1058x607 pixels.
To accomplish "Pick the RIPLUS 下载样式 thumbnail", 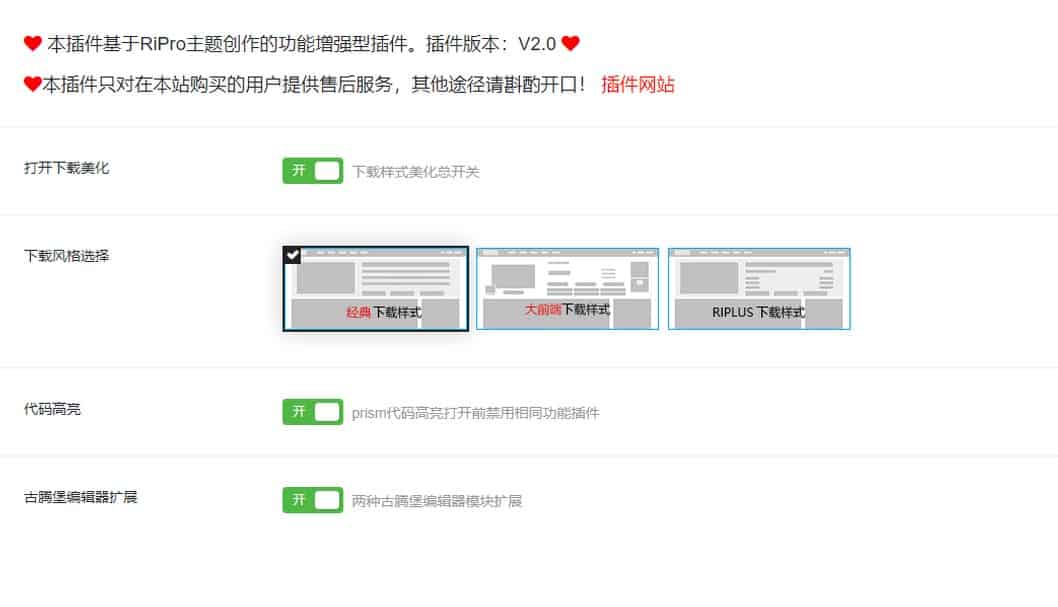I will click(759, 289).
